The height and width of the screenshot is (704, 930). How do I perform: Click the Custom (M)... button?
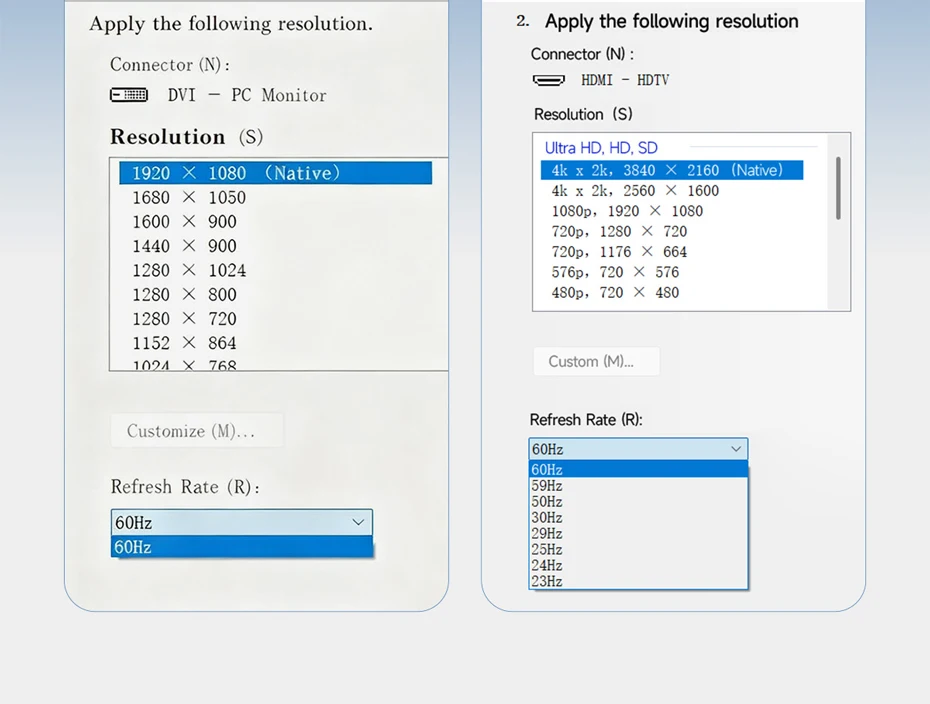point(597,361)
